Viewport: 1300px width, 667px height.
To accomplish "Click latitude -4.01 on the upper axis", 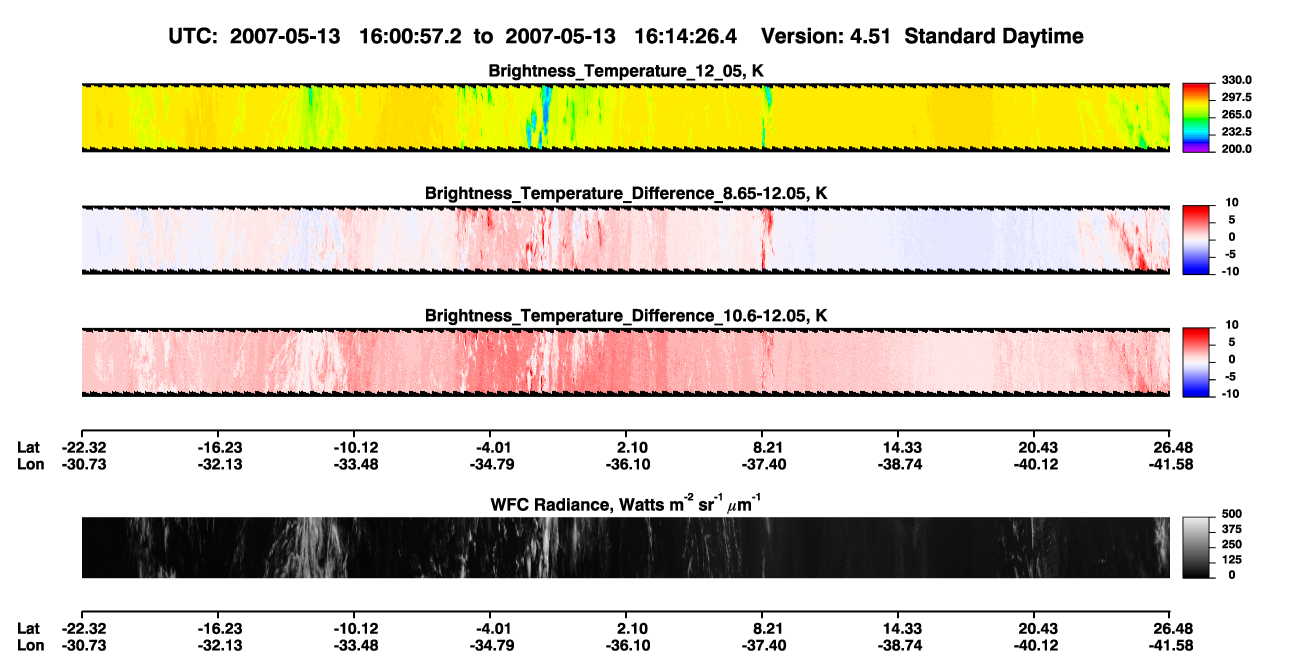I will (x=494, y=448).
